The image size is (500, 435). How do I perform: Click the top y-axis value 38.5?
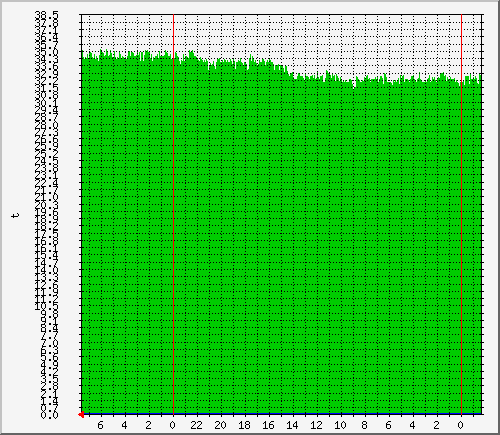(x=46, y=15)
